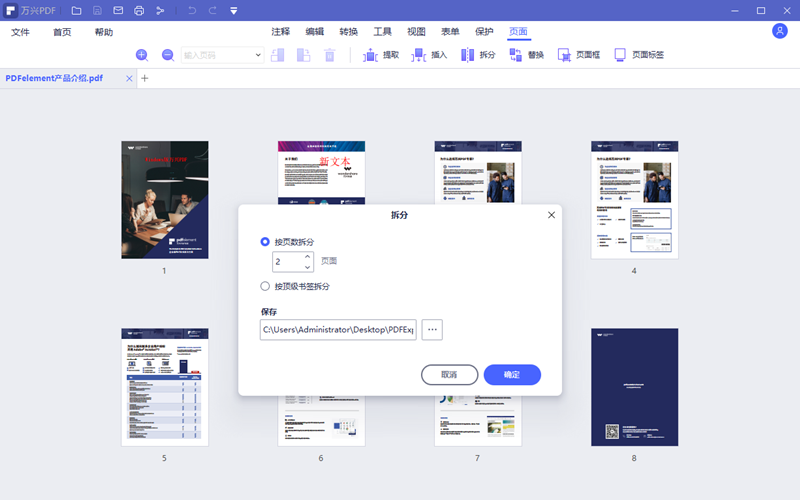Increase page count with up arrow
Image resolution: width=800 pixels, height=500 pixels.
(308, 257)
